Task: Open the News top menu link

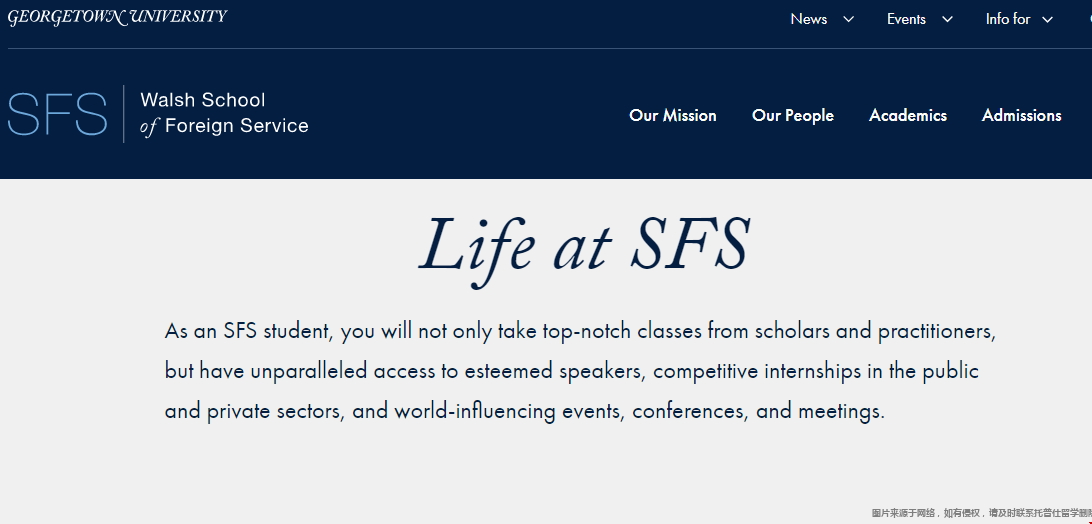Action: [x=809, y=20]
